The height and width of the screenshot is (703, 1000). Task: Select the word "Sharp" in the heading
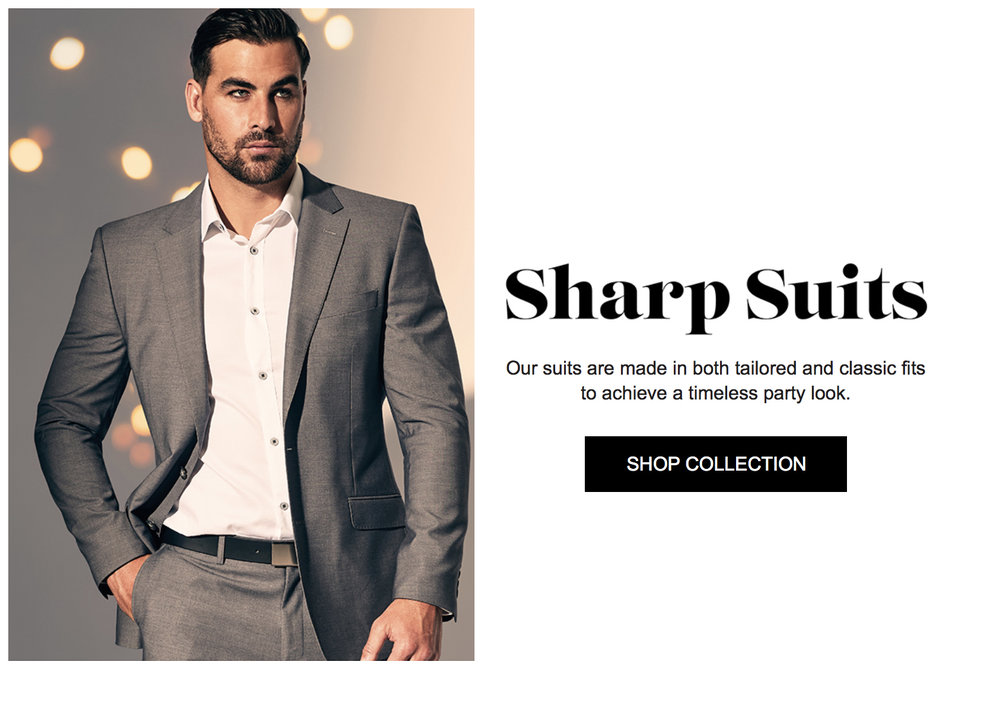617,298
